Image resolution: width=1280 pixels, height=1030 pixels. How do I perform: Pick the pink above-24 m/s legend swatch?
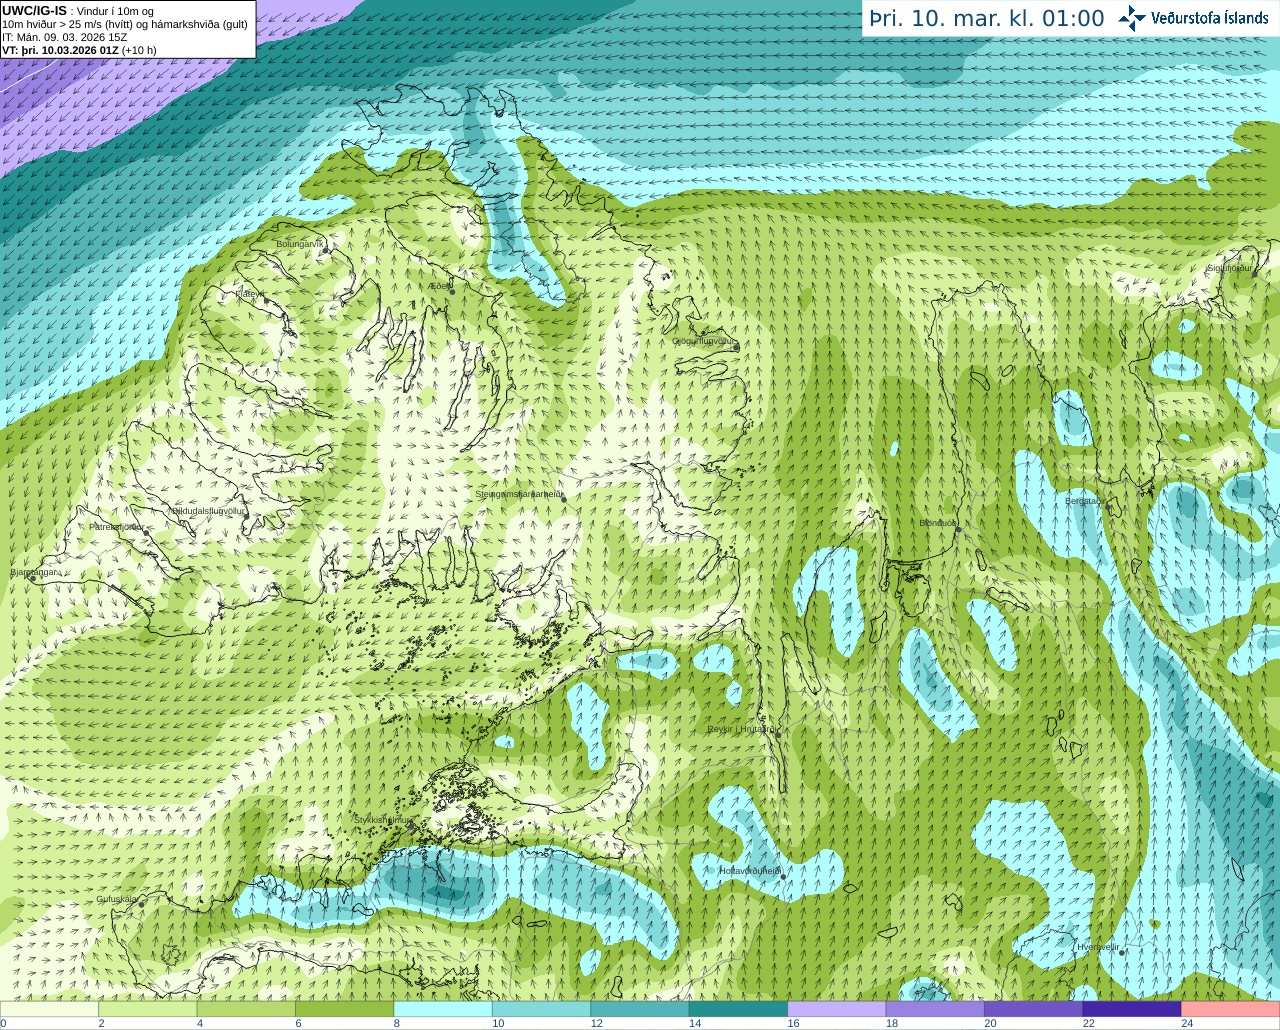click(1230, 1008)
